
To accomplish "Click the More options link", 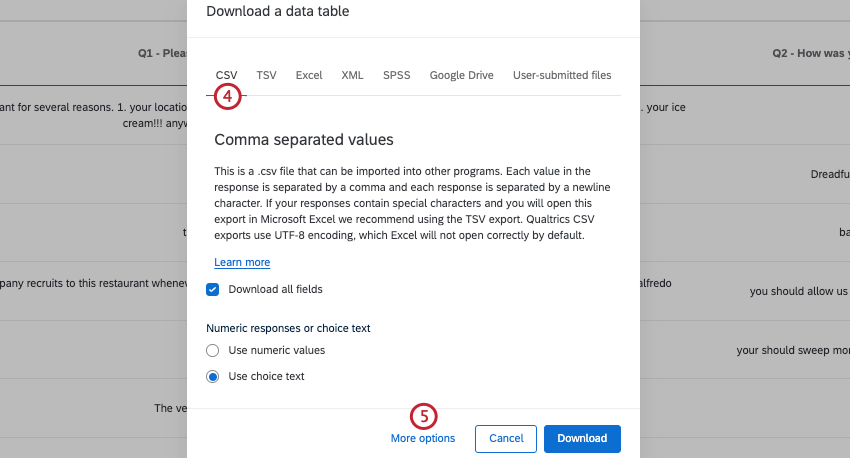I will pos(422,438).
